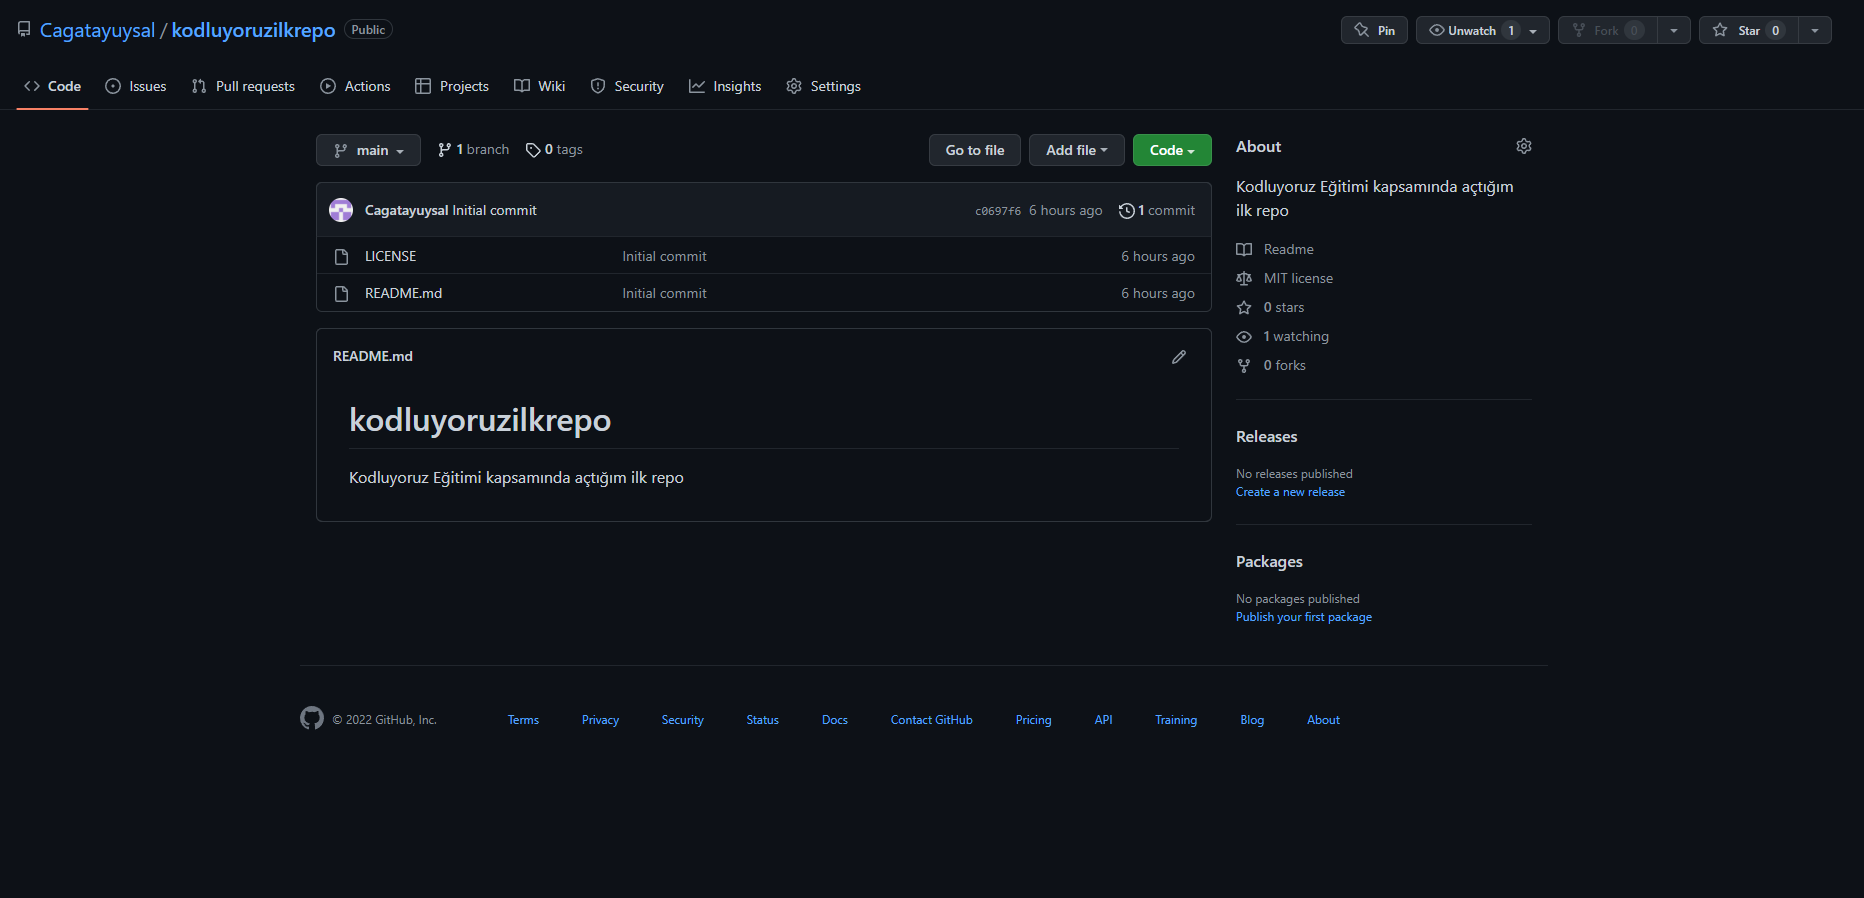Click the tag icon next to 0 tags

coord(533,150)
